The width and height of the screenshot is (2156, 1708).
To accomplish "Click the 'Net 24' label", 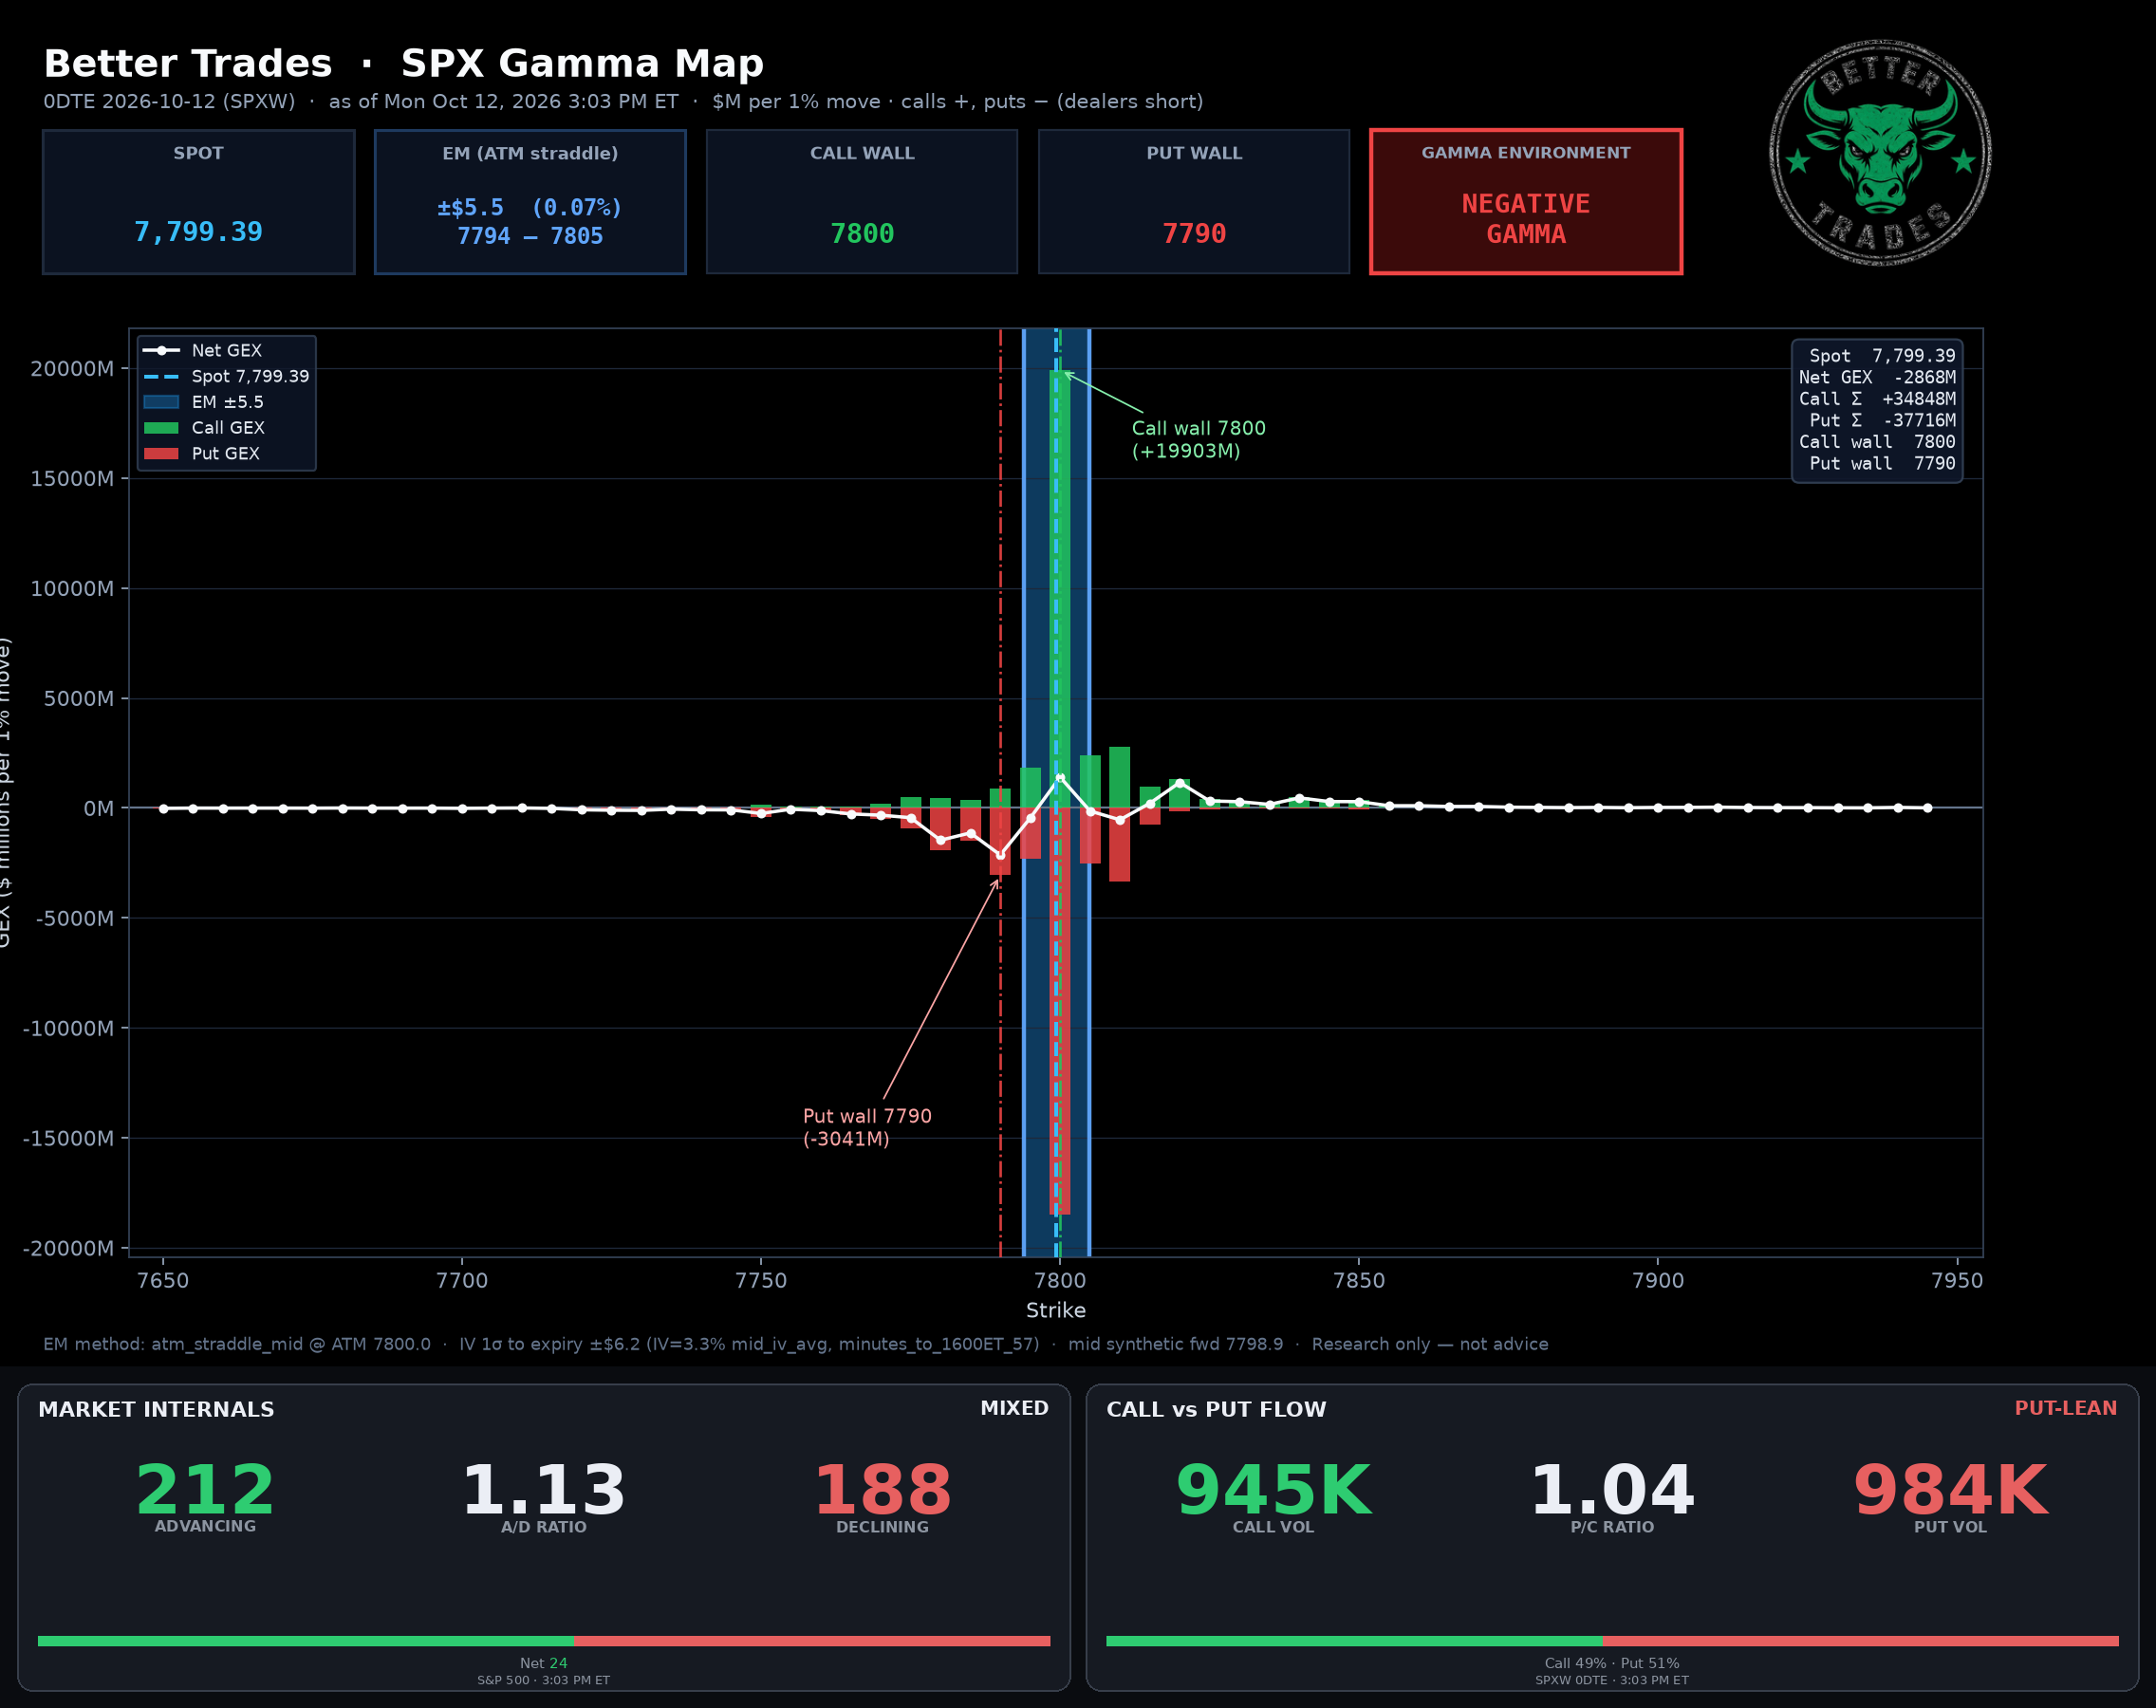I will click(544, 1663).
